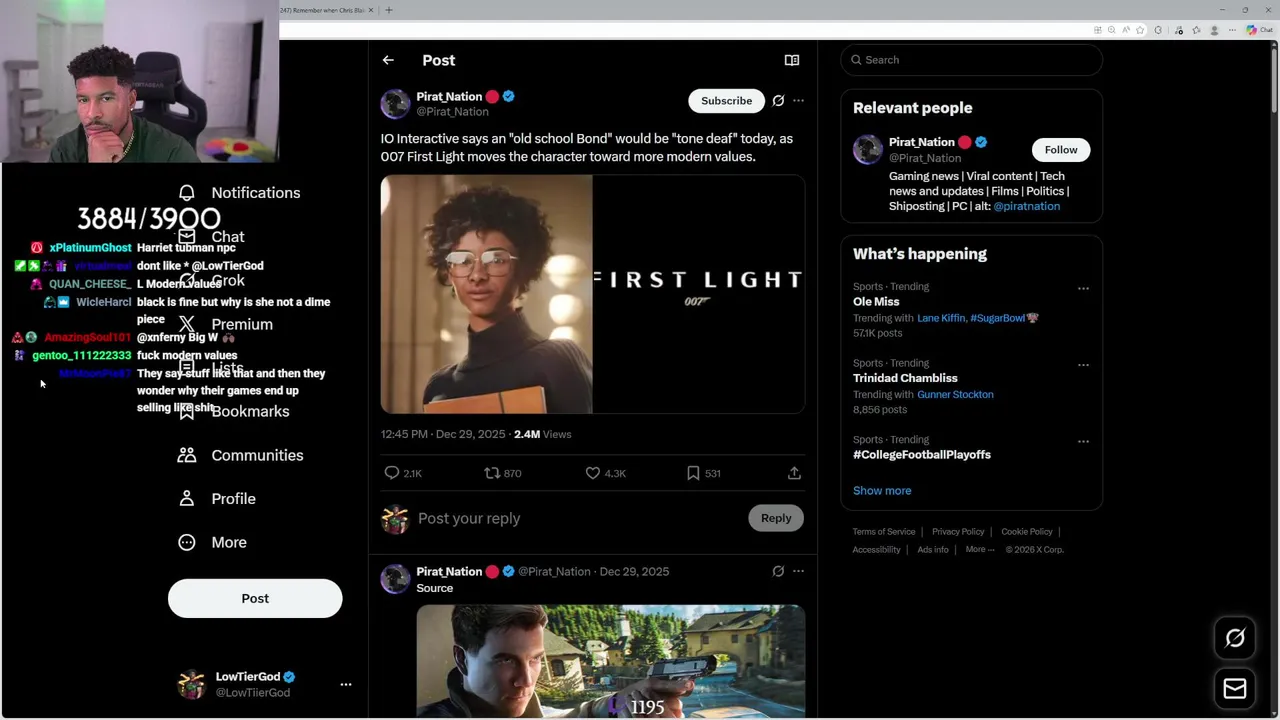Close the Chris Blair browser tab
The width and height of the screenshot is (1280, 720).
click(x=371, y=10)
